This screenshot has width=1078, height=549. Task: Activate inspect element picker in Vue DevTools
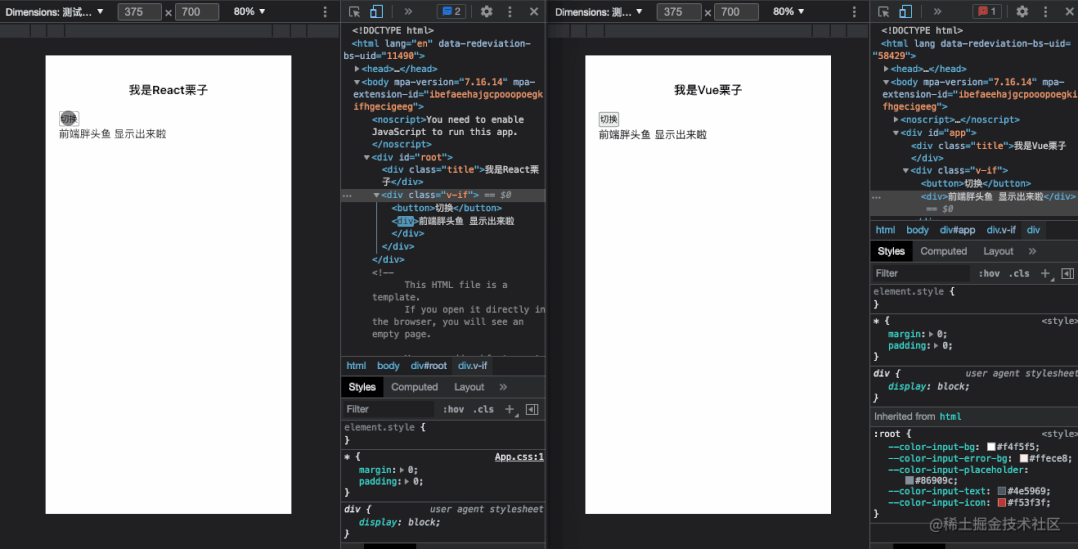(884, 12)
